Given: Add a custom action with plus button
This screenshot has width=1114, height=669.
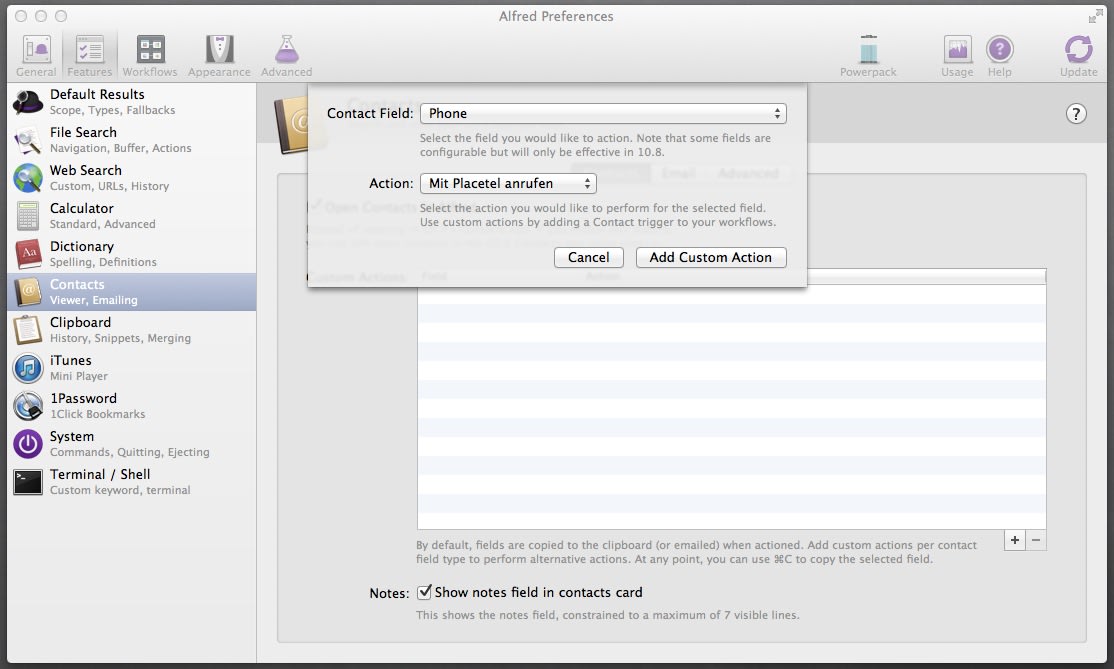Looking at the screenshot, I should pyautogui.click(x=1015, y=540).
